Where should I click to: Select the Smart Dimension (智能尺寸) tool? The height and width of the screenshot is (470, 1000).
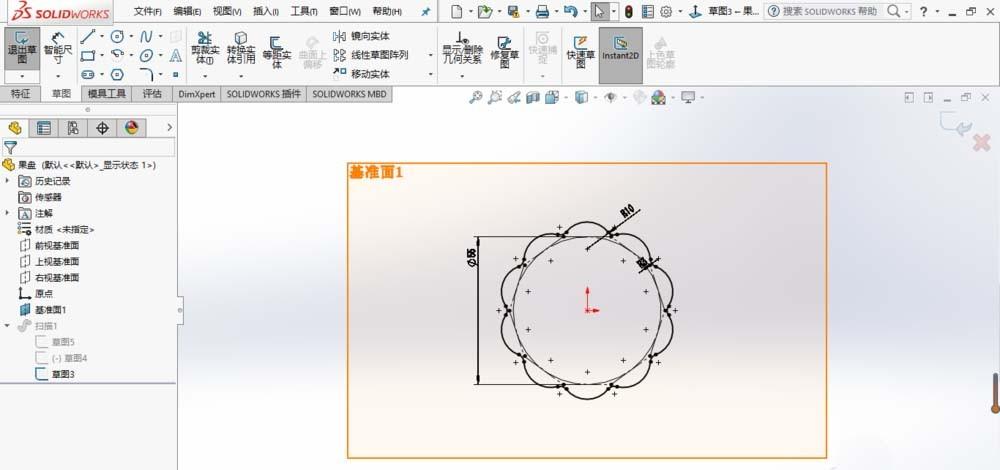(58, 48)
